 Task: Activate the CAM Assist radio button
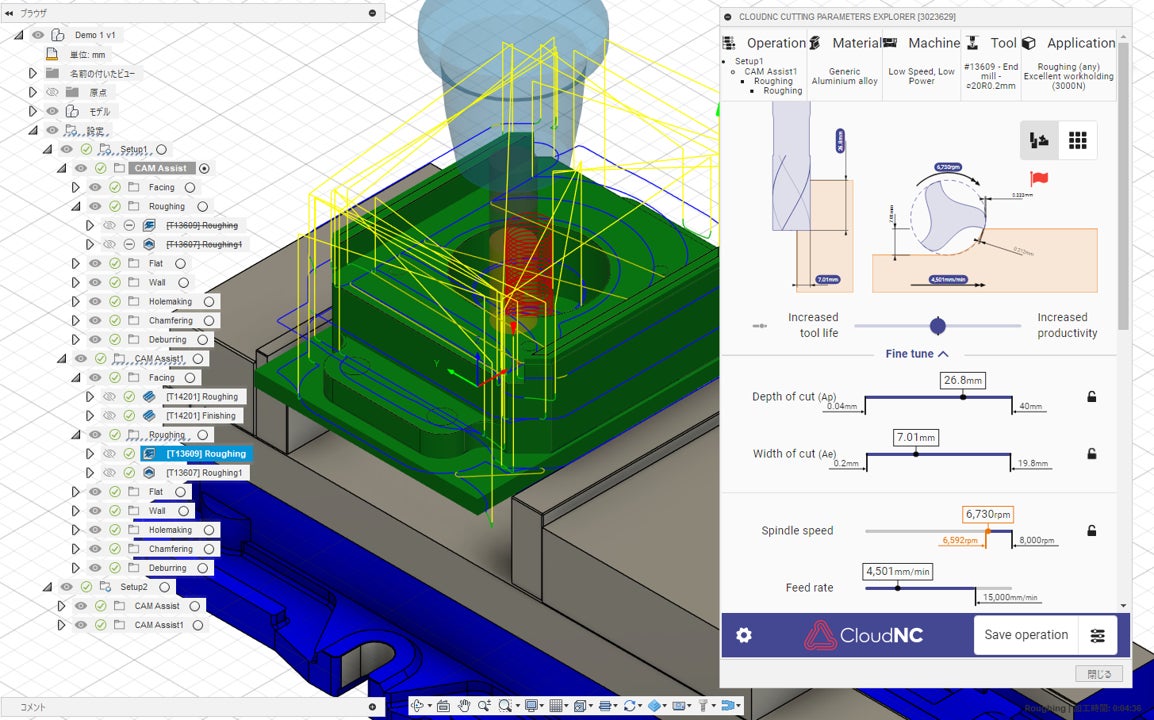[204, 169]
